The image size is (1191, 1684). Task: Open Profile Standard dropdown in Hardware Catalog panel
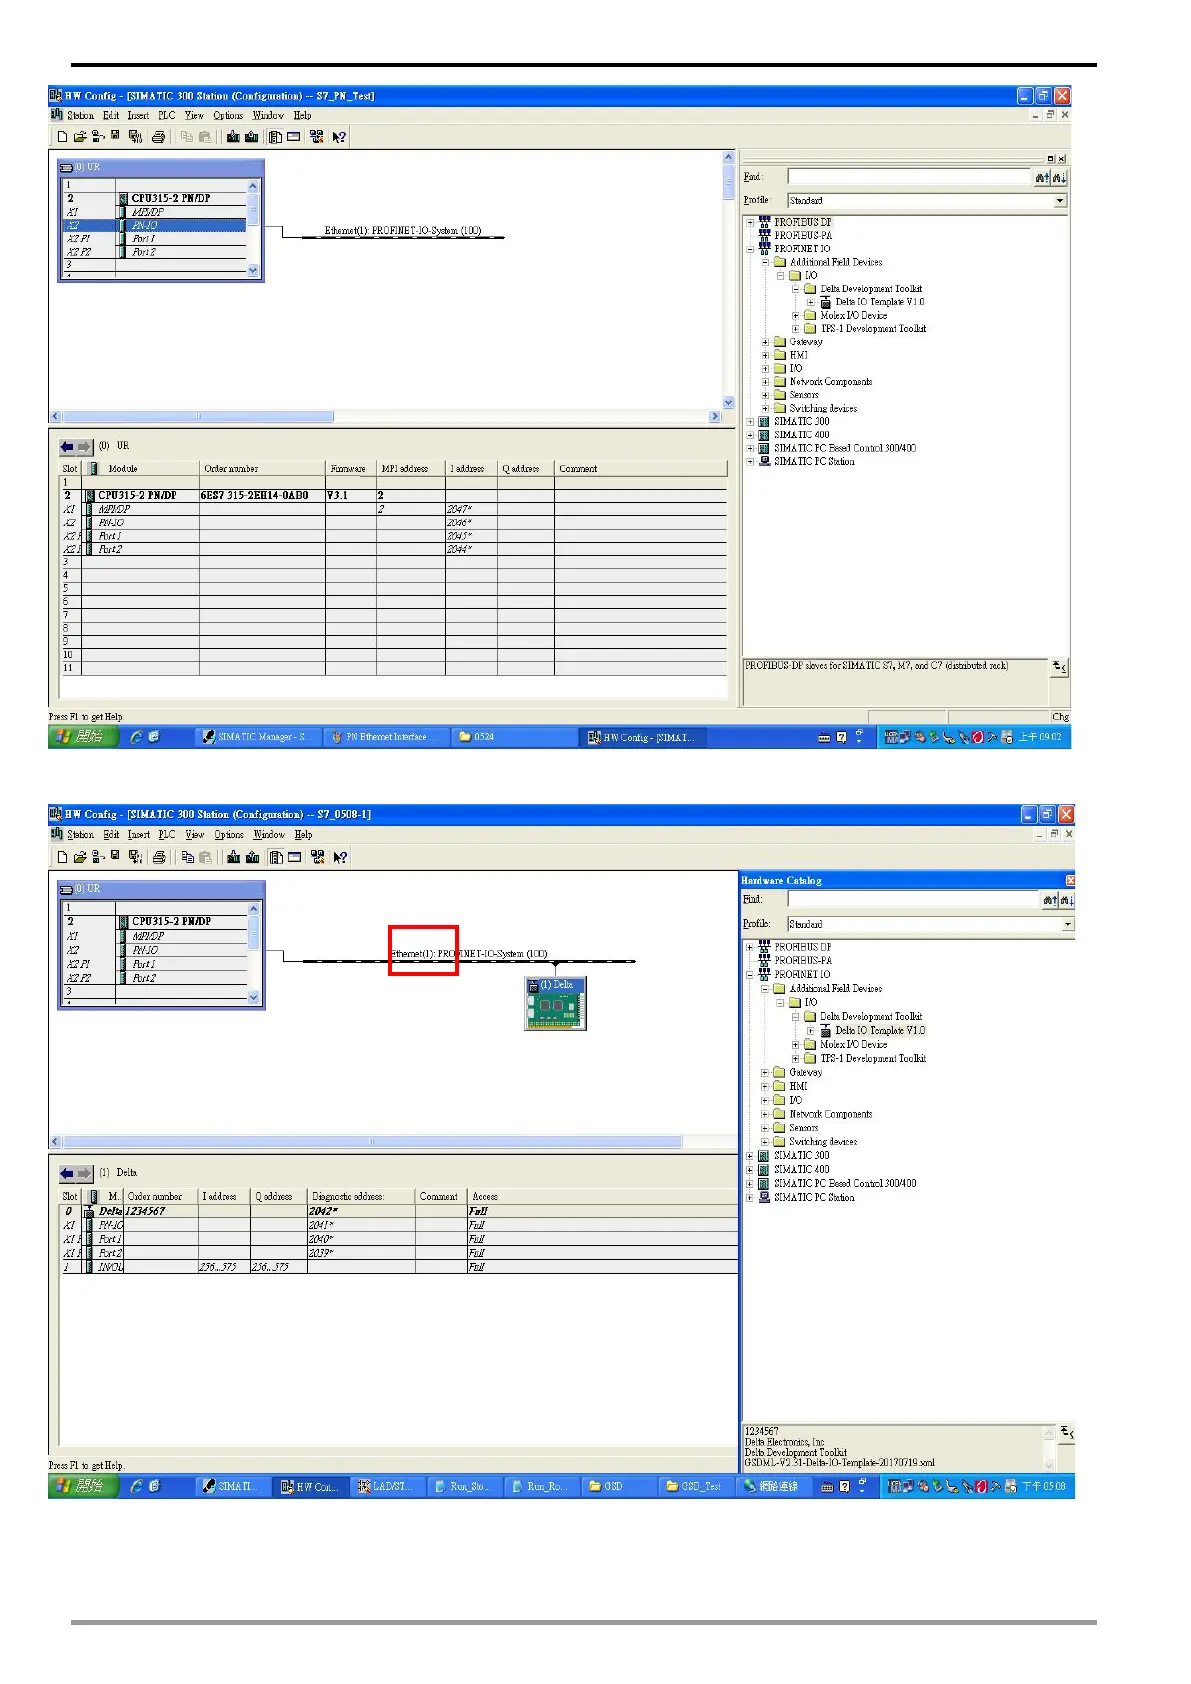[x=1067, y=925]
